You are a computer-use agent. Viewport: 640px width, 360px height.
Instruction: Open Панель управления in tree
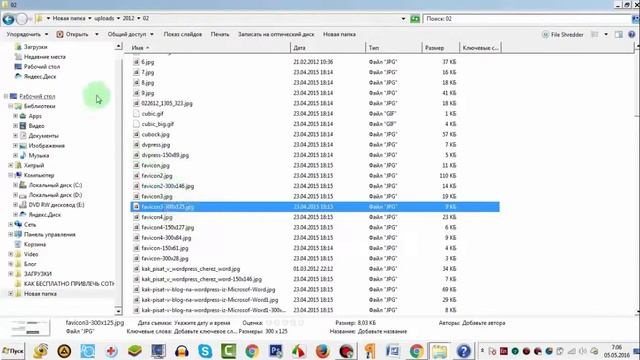(x=49, y=235)
